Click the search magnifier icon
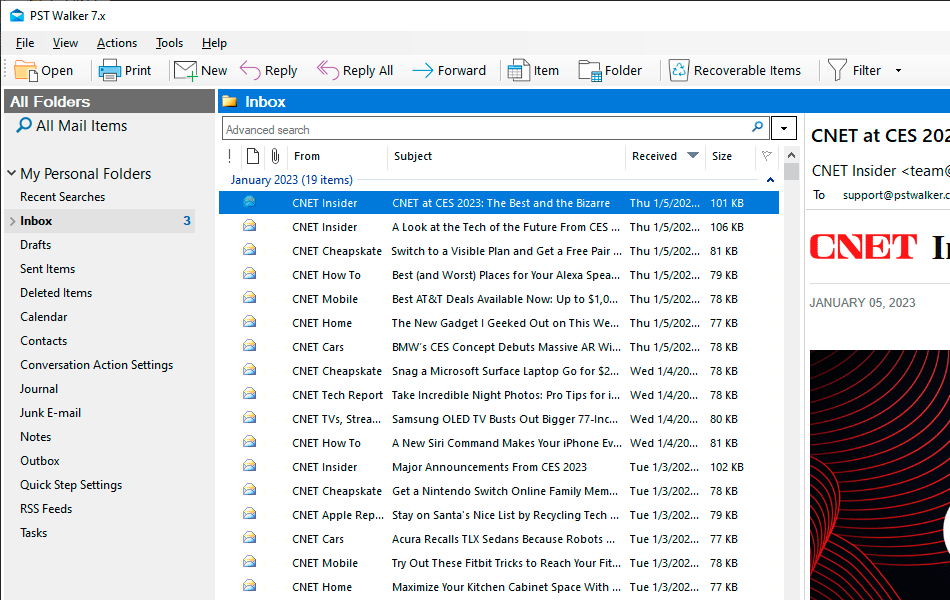The width and height of the screenshot is (950, 600). pyautogui.click(x=757, y=127)
